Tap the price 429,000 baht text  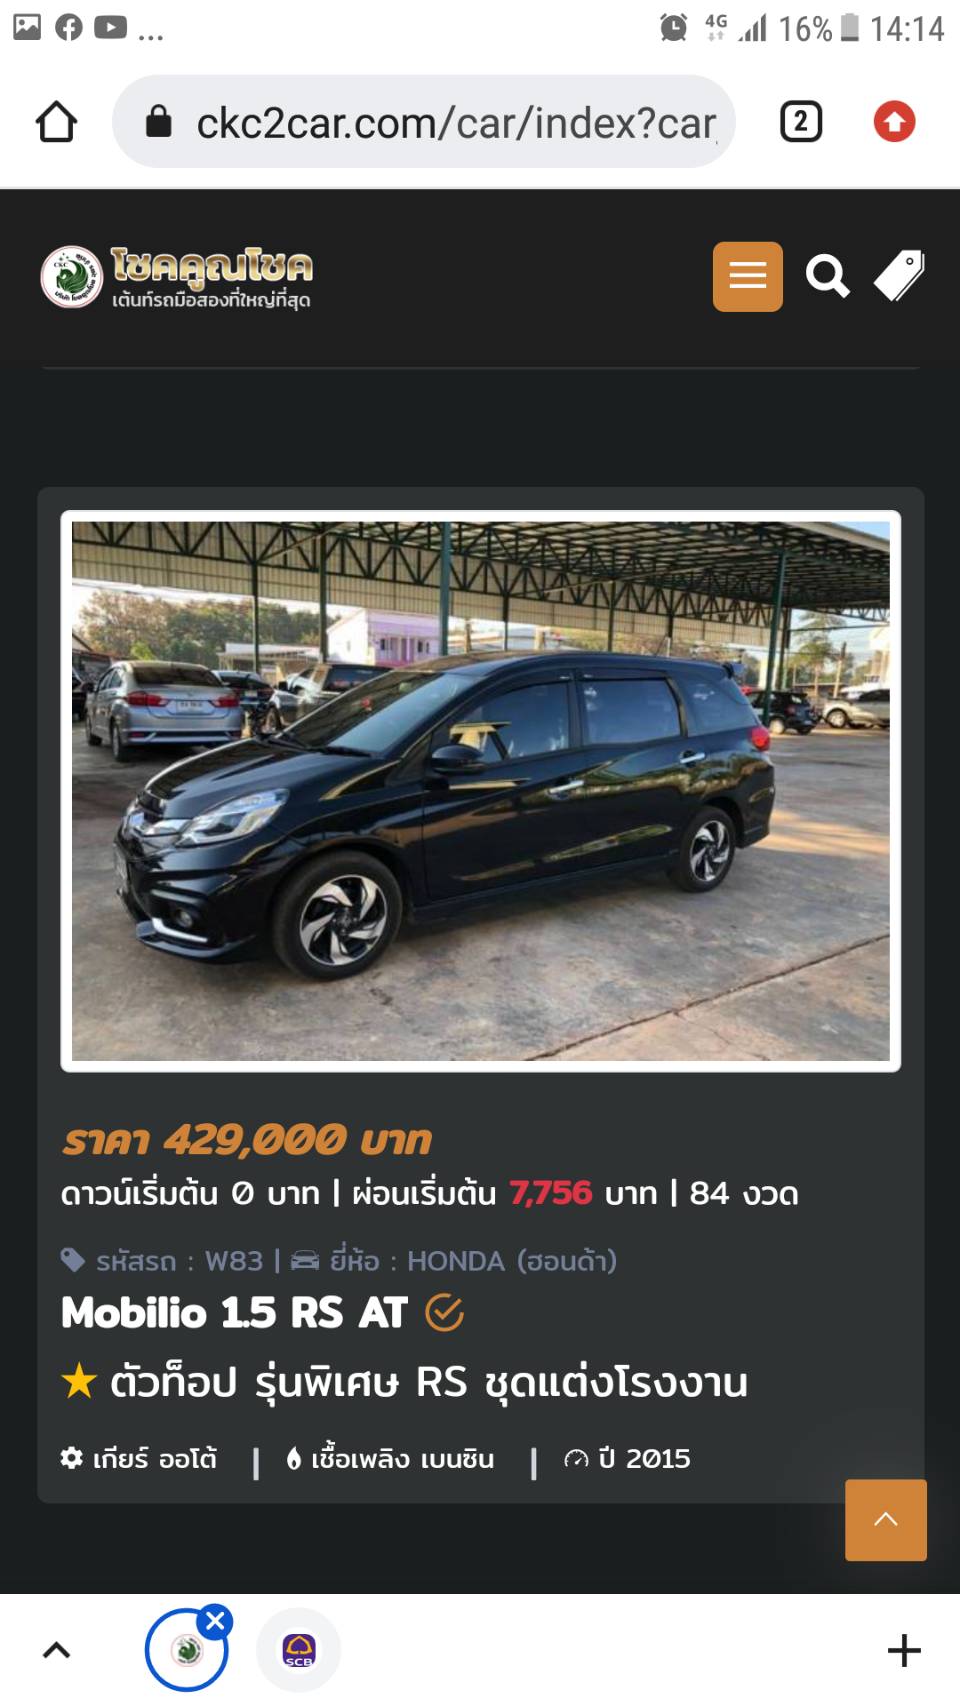247,1140
